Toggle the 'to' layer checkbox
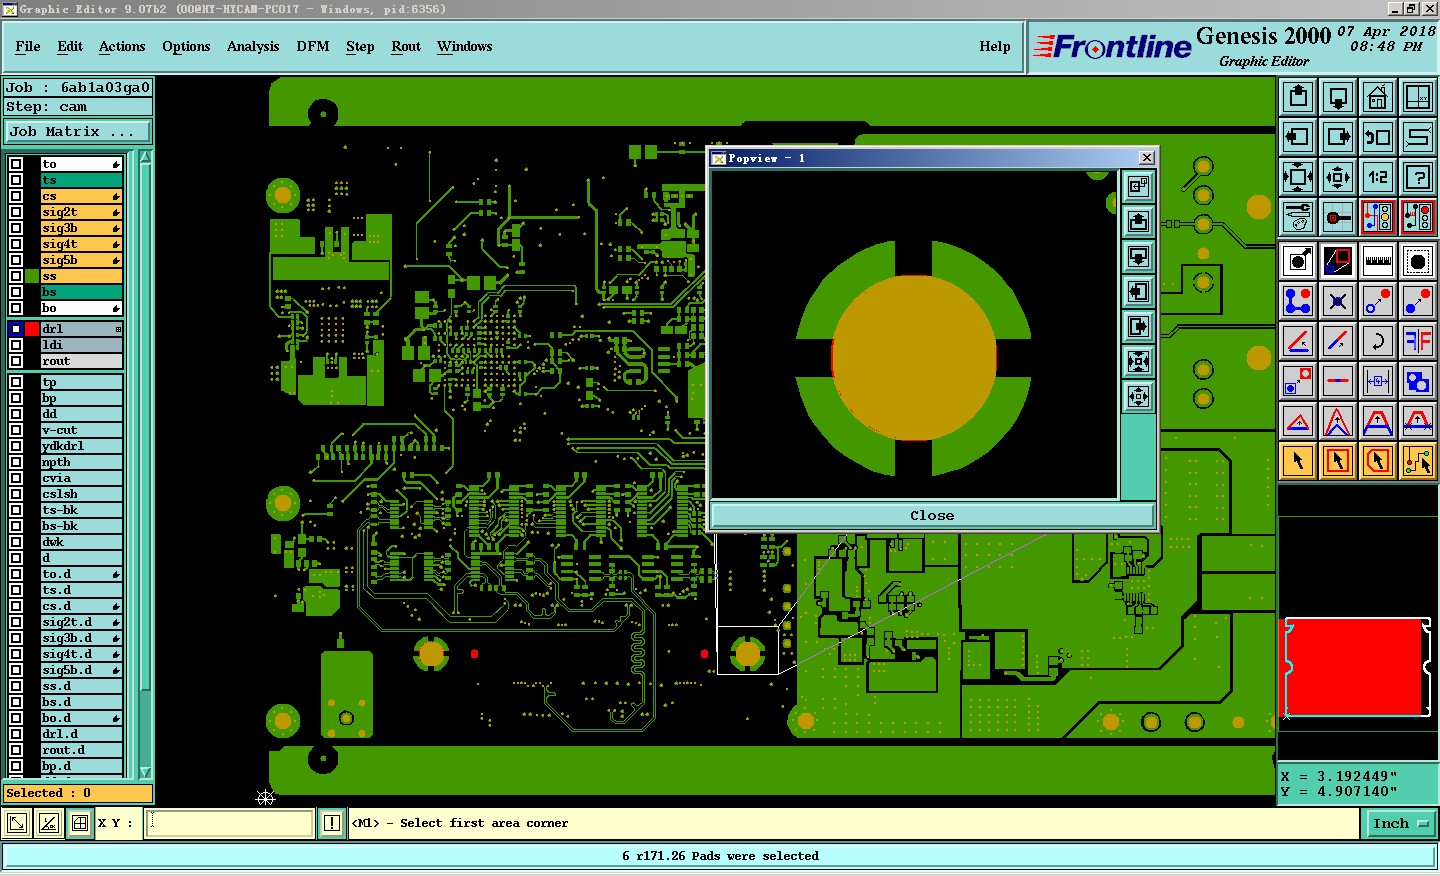The image size is (1440, 876). pos(16,164)
